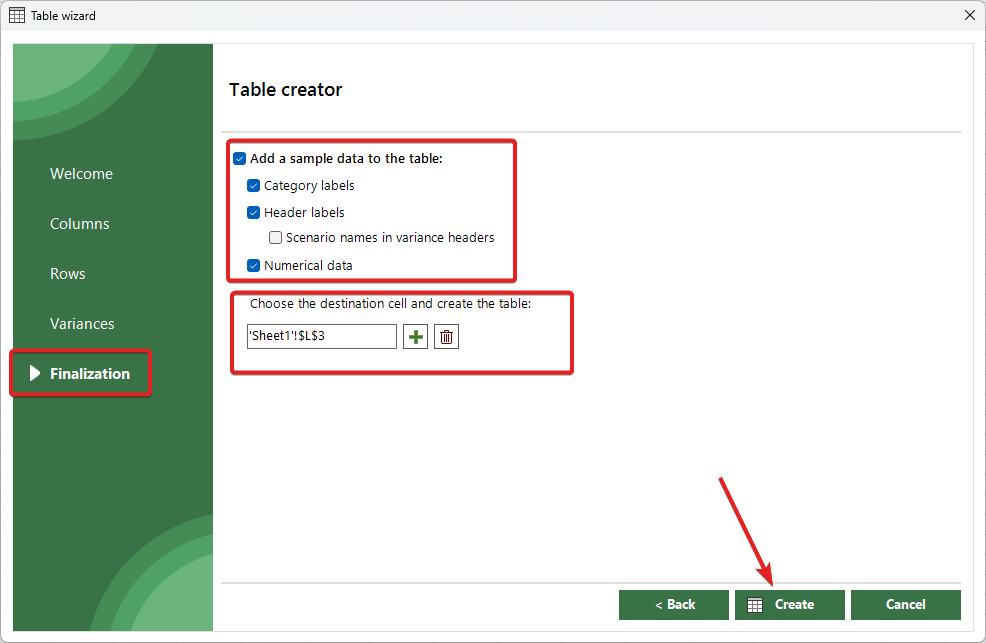Viewport: 986px width, 643px height.
Task: Click the red trash bin icon
Action: 447,337
